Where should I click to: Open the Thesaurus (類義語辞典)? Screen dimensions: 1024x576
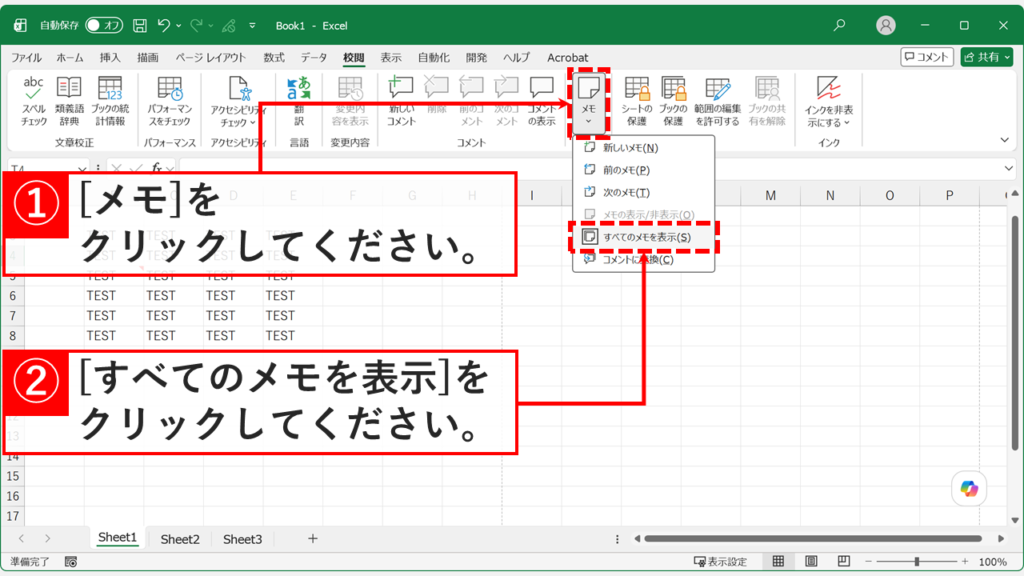pos(69,101)
